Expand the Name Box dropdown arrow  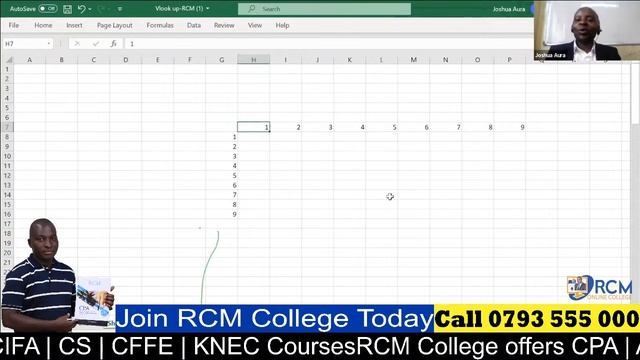pos(49,44)
